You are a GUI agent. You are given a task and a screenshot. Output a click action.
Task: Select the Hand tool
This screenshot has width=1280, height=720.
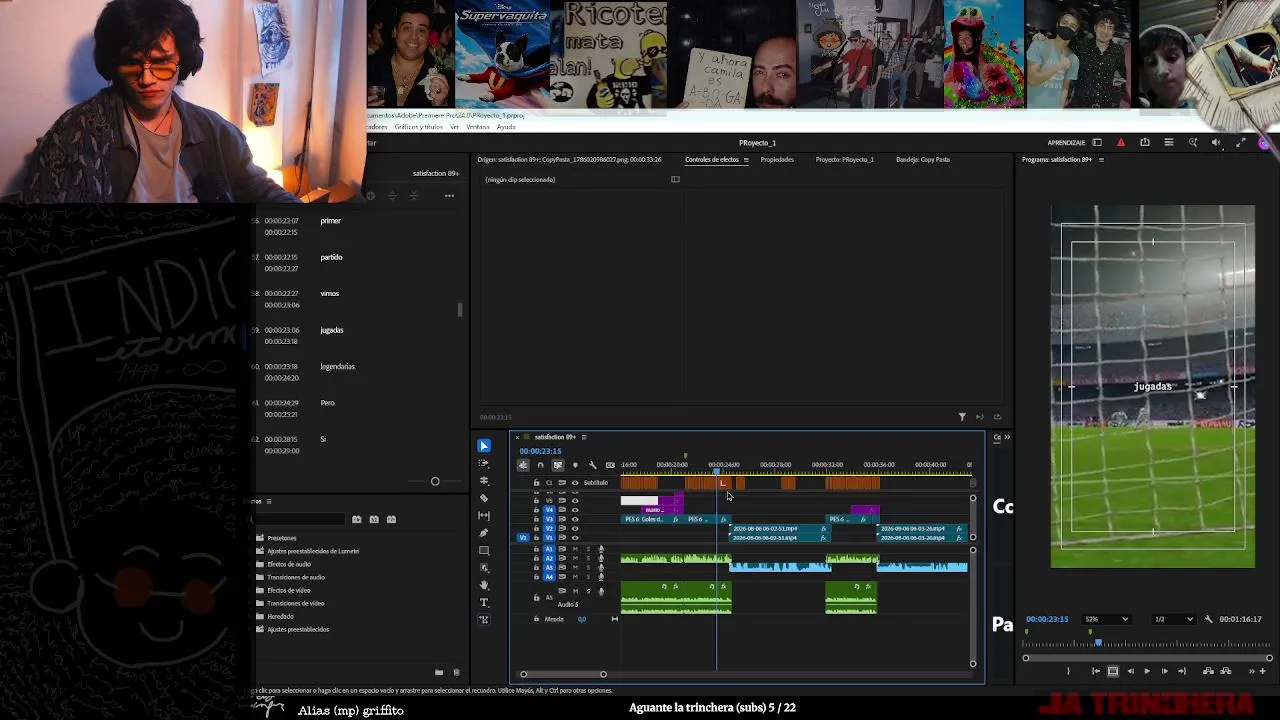pos(484,585)
